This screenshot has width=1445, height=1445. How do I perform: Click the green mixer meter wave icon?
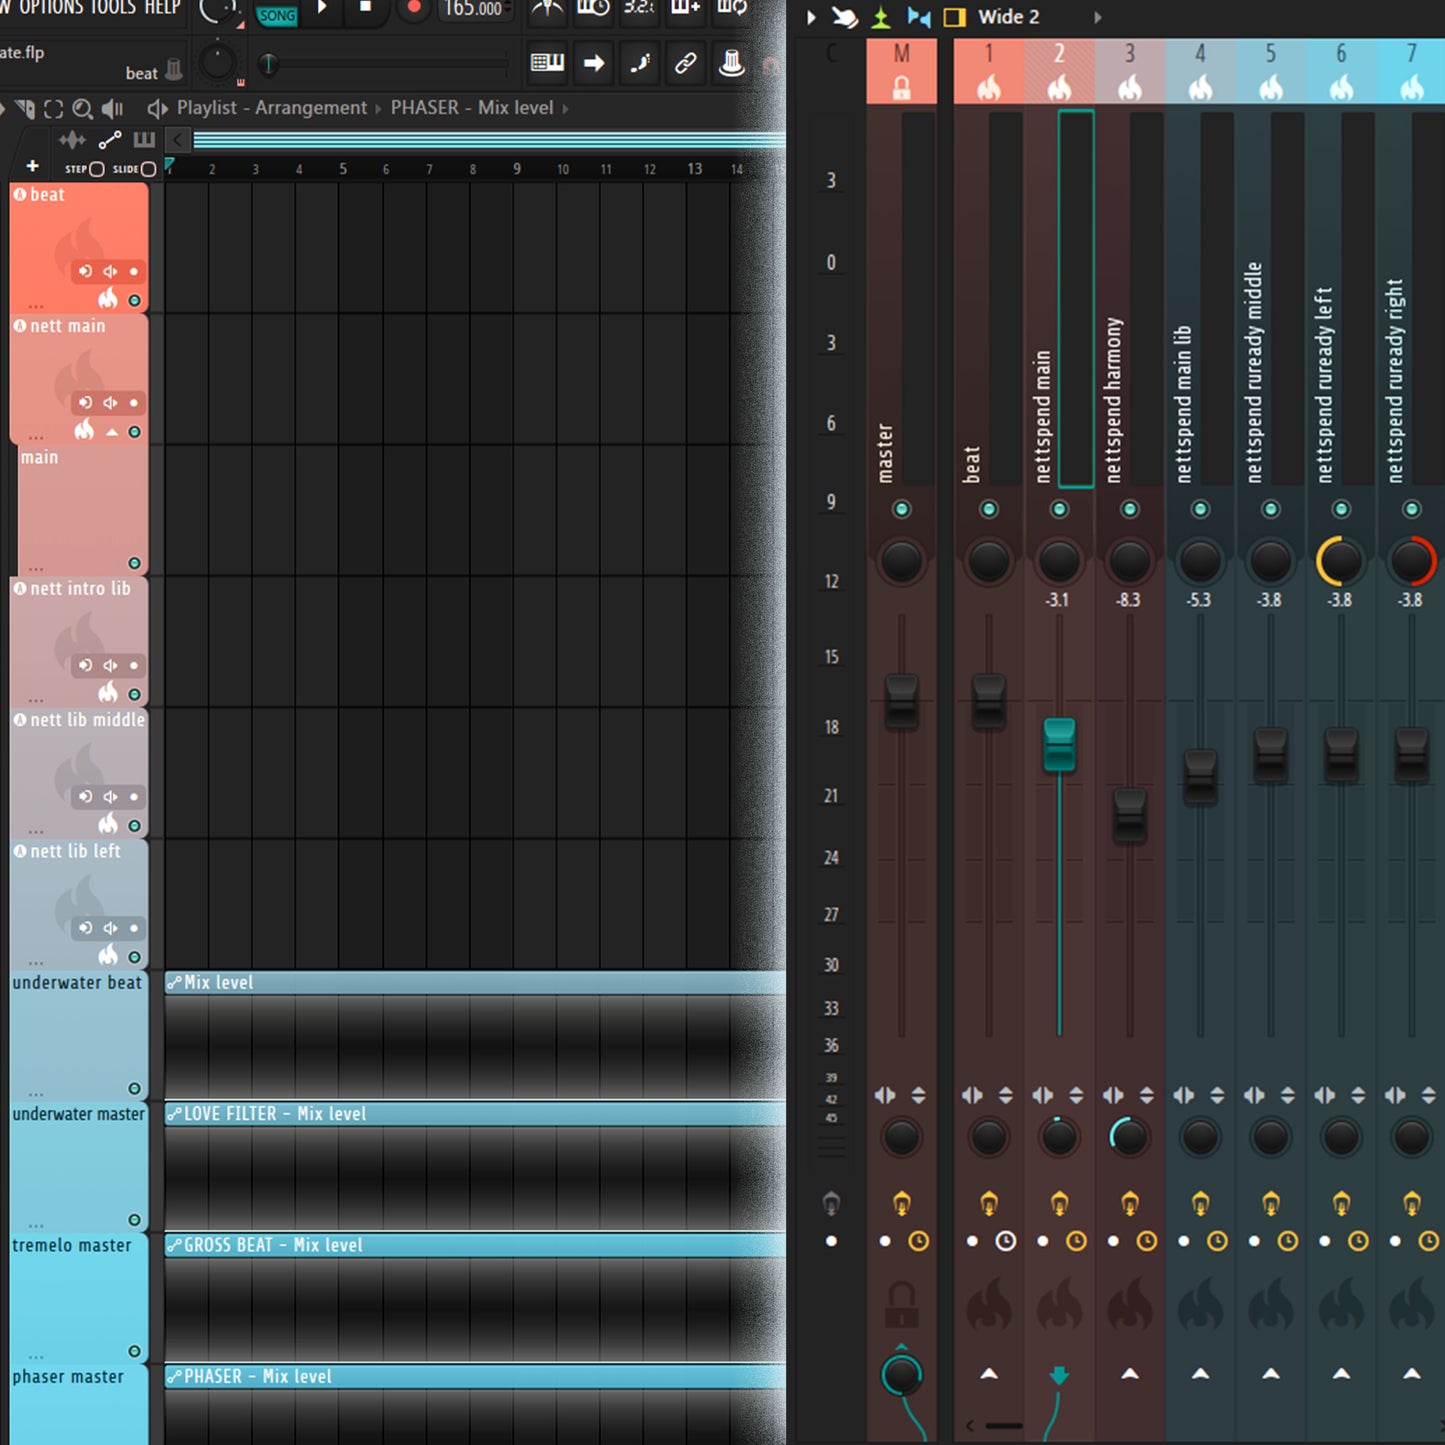pyautogui.click(x=881, y=17)
